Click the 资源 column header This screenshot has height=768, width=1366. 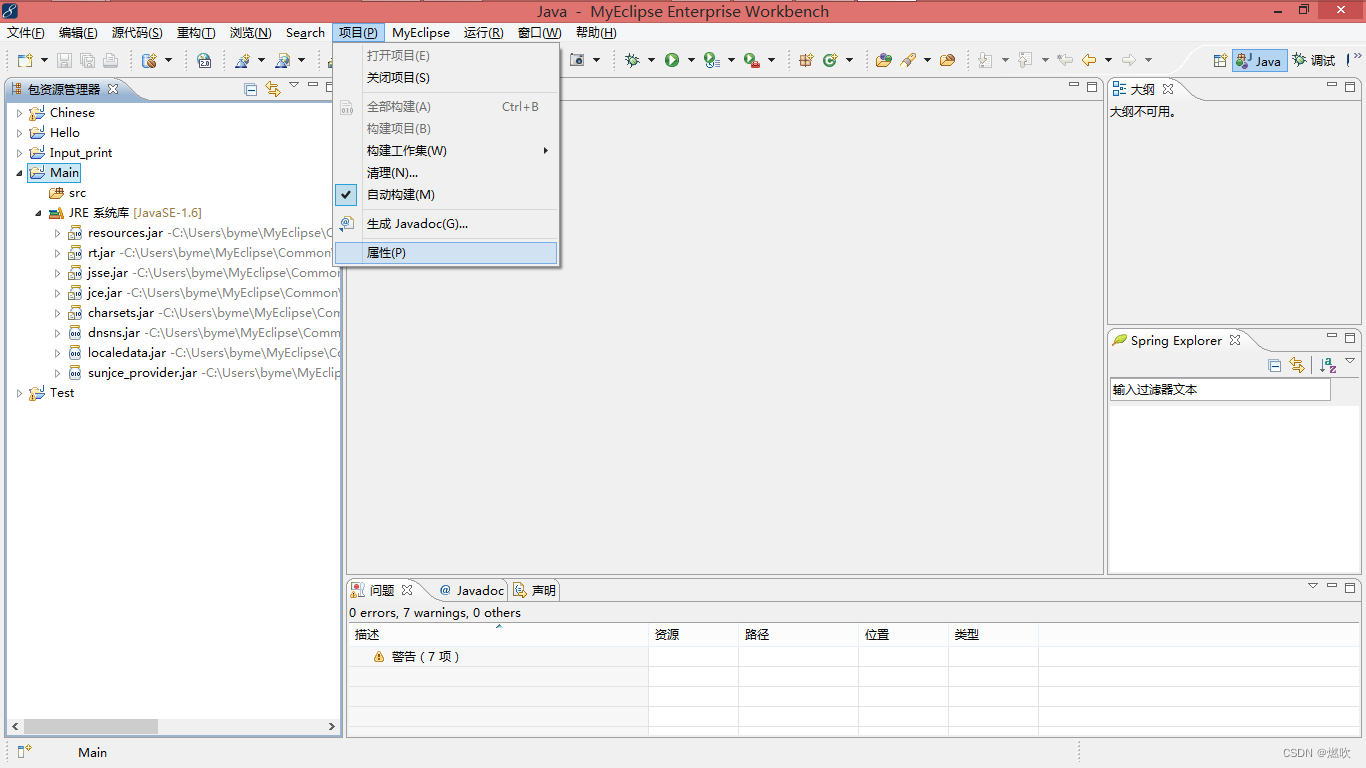pos(693,635)
